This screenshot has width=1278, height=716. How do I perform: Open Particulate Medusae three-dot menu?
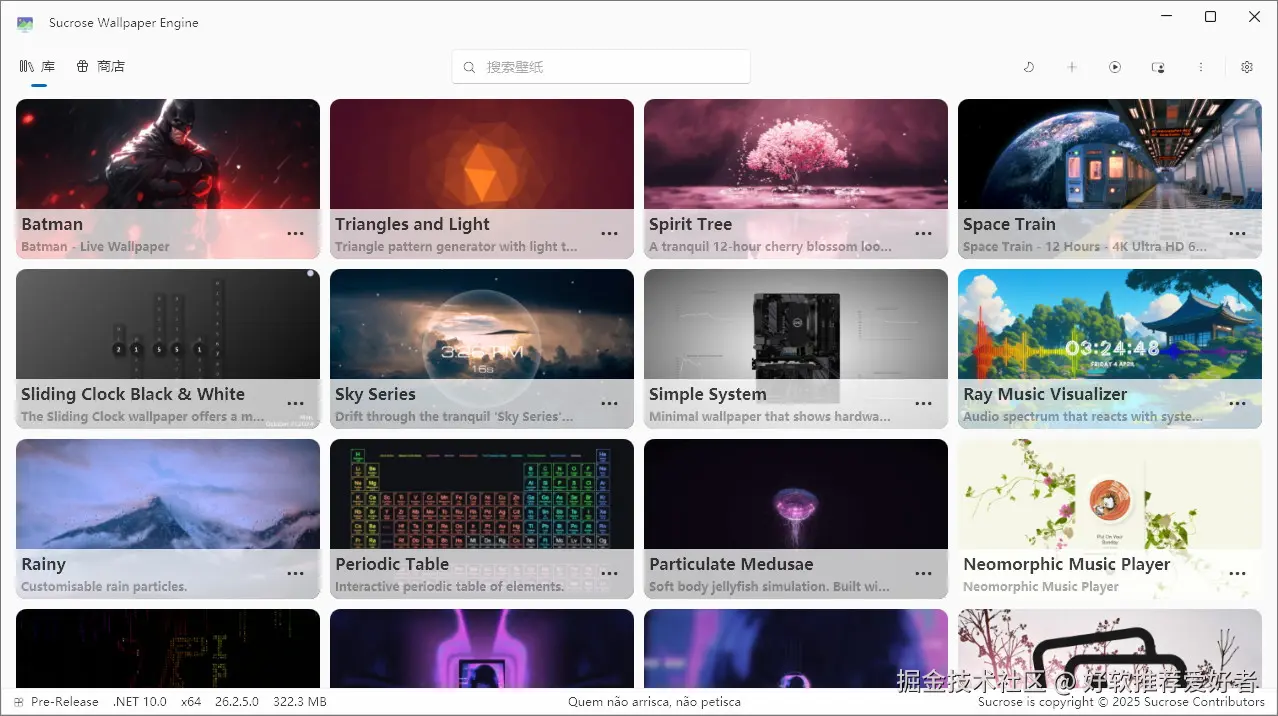tap(924, 574)
